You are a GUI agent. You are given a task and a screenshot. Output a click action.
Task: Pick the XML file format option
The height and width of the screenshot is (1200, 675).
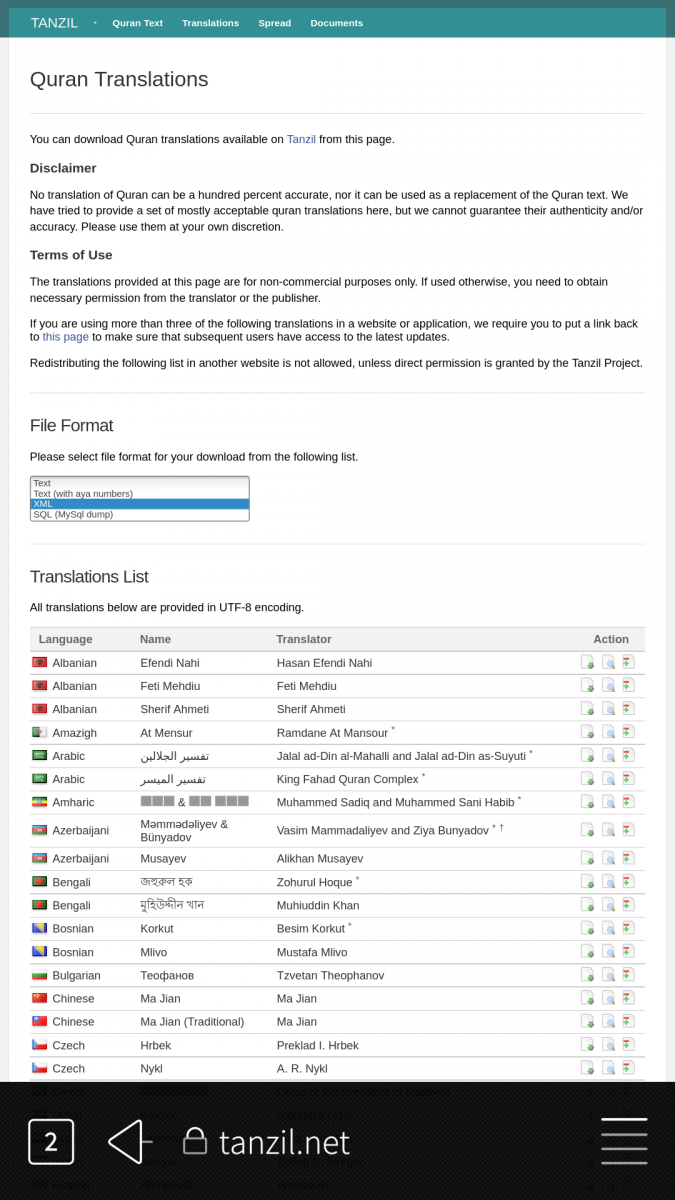click(x=139, y=504)
